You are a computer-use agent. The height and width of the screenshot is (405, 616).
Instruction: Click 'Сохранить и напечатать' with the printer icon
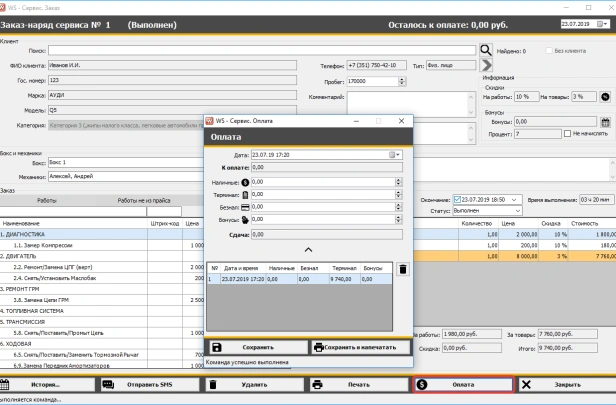coord(360,347)
